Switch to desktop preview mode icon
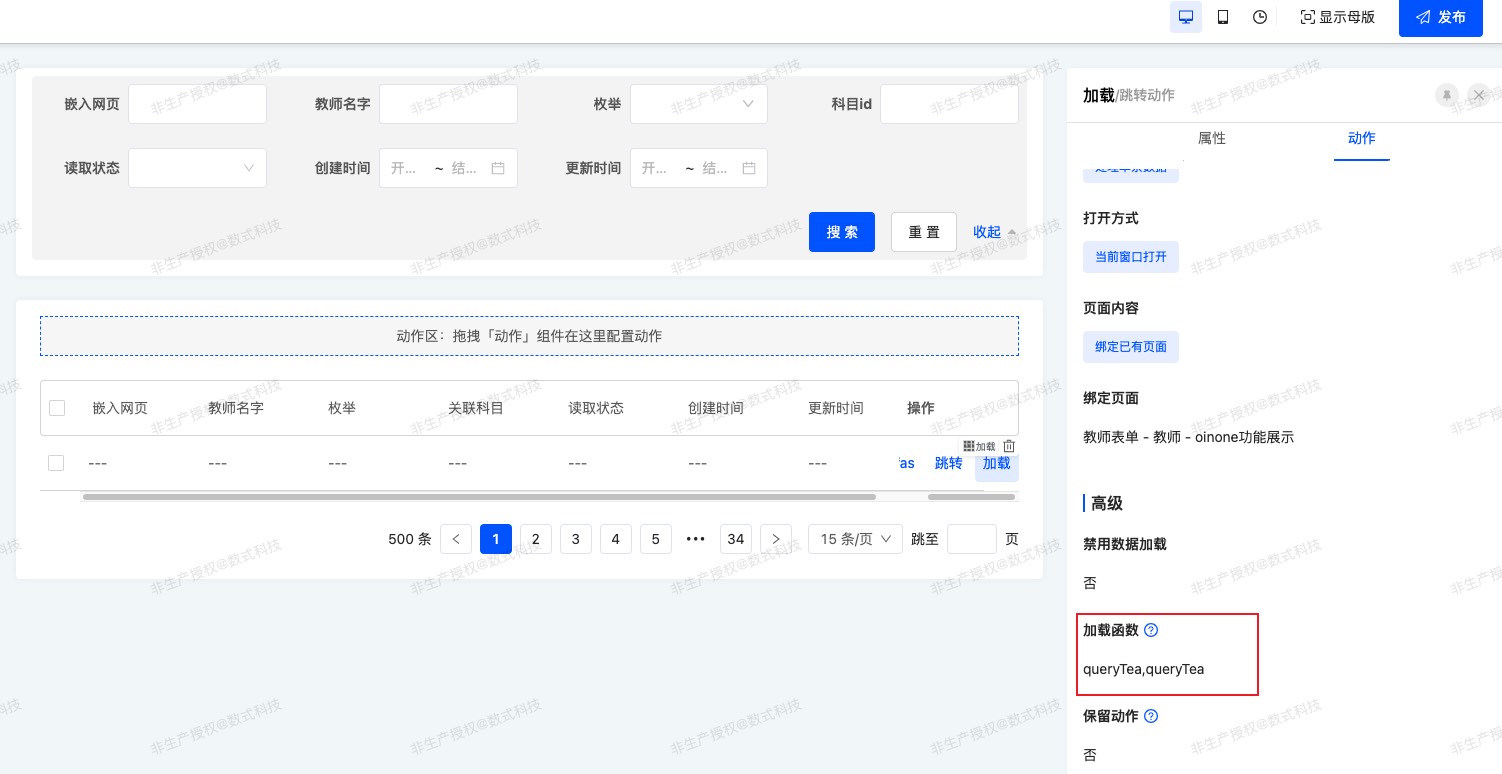 point(1186,17)
